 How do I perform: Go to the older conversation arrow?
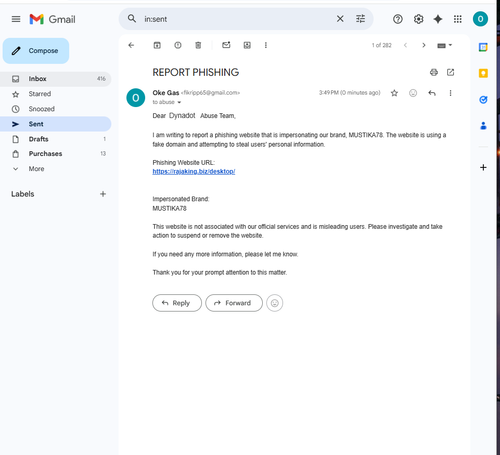click(x=424, y=45)
